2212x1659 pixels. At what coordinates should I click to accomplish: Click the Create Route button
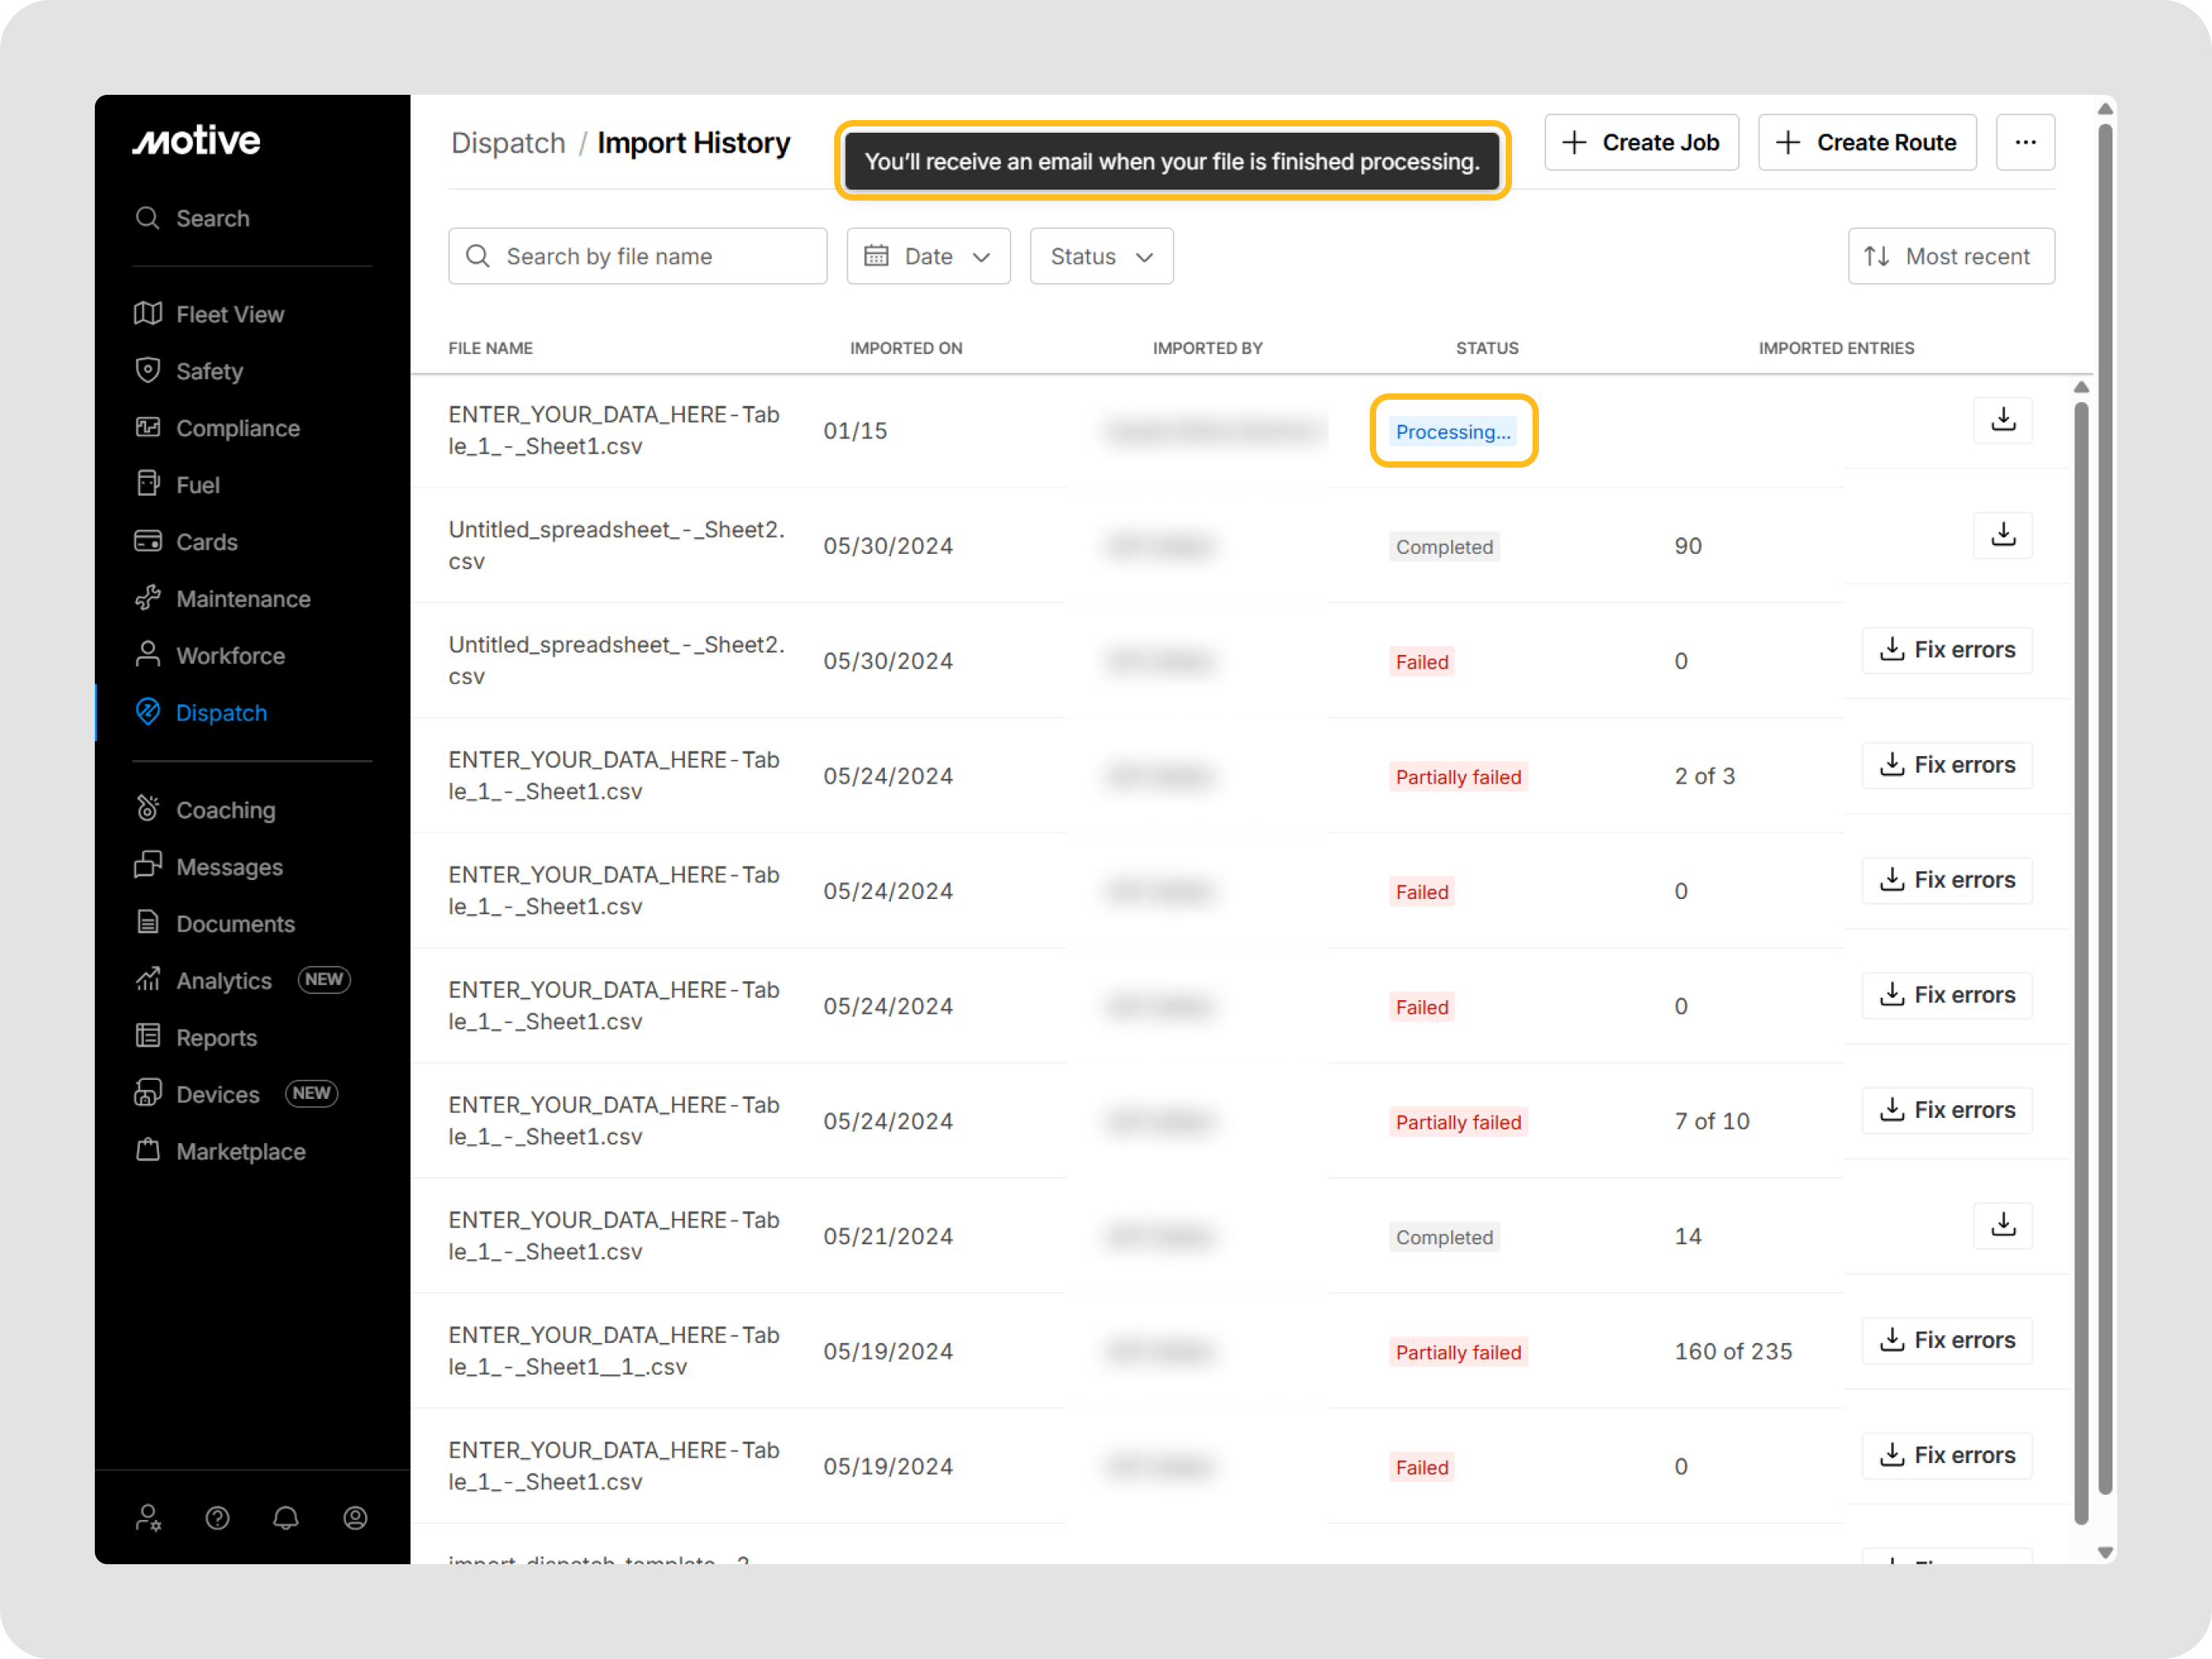[1866, 142]
